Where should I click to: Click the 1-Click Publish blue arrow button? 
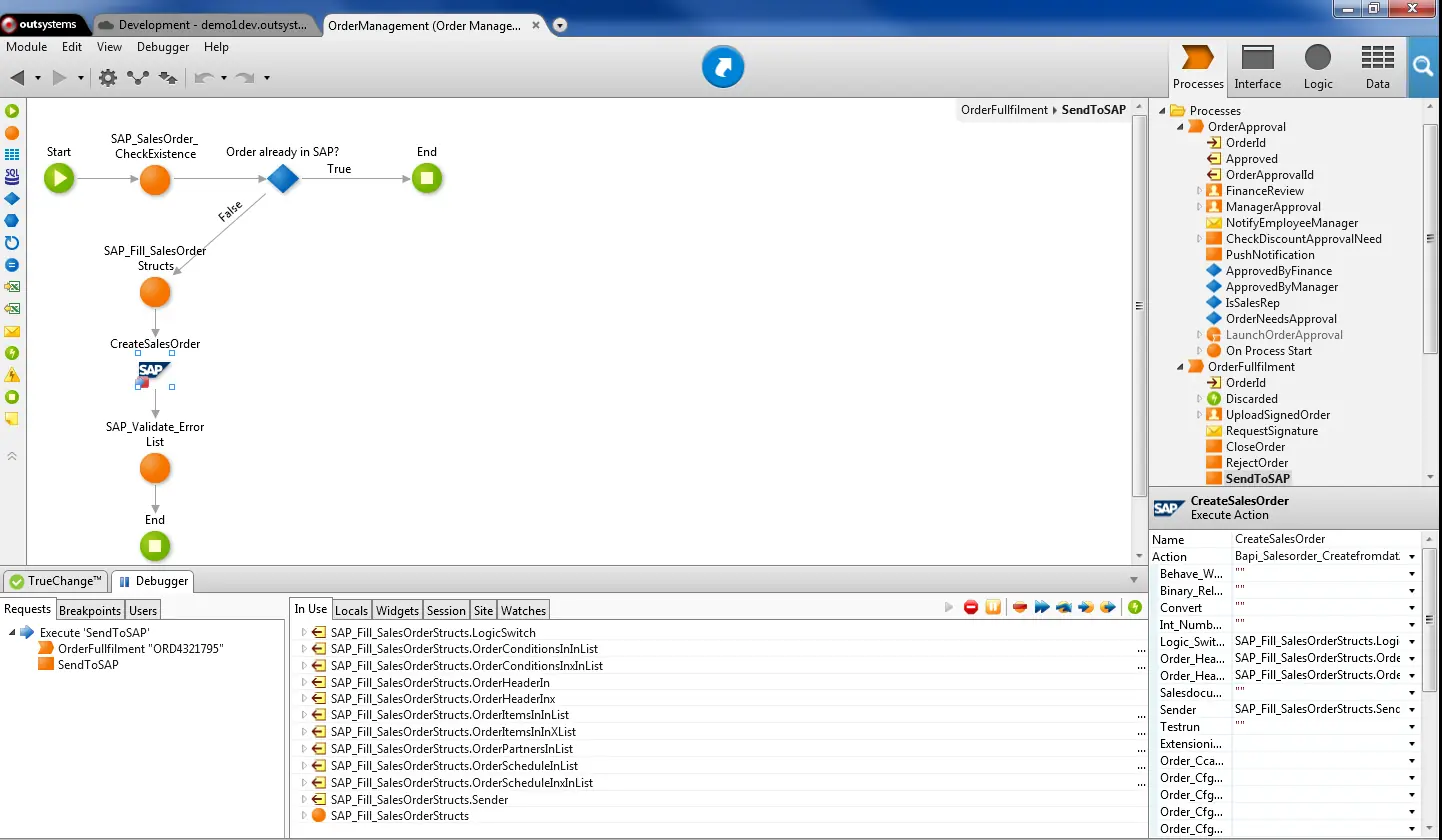[x=723, y=67]
